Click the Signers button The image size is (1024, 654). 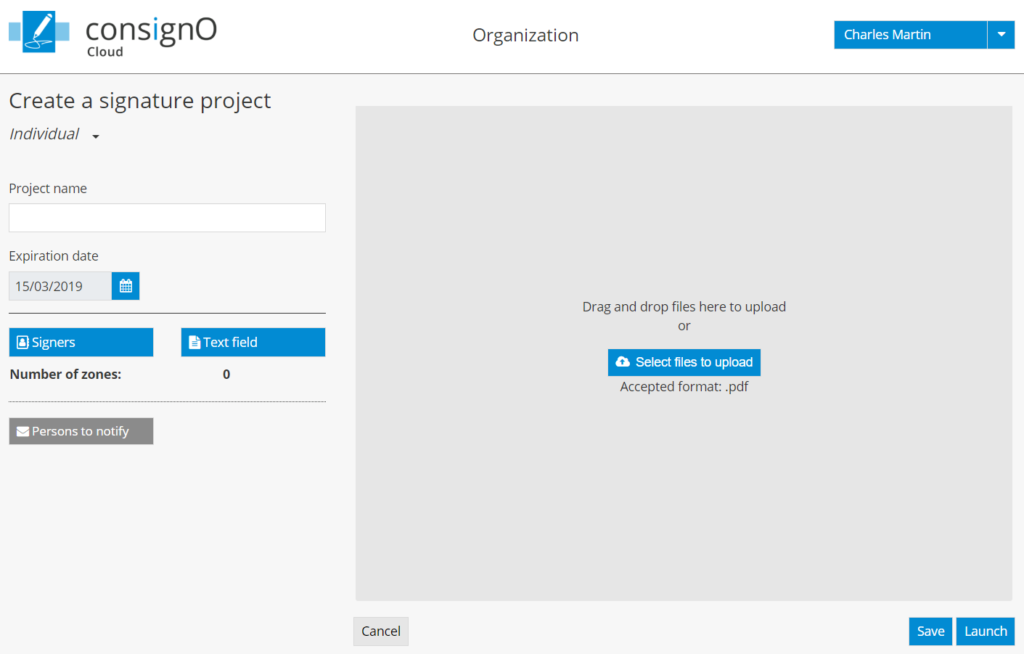80,341
